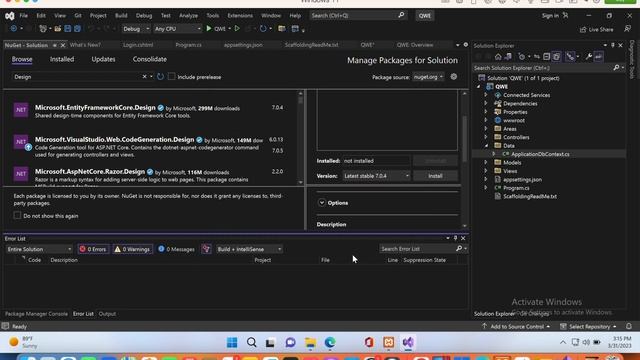Expand the Options section chevron

tap(322, 202)
